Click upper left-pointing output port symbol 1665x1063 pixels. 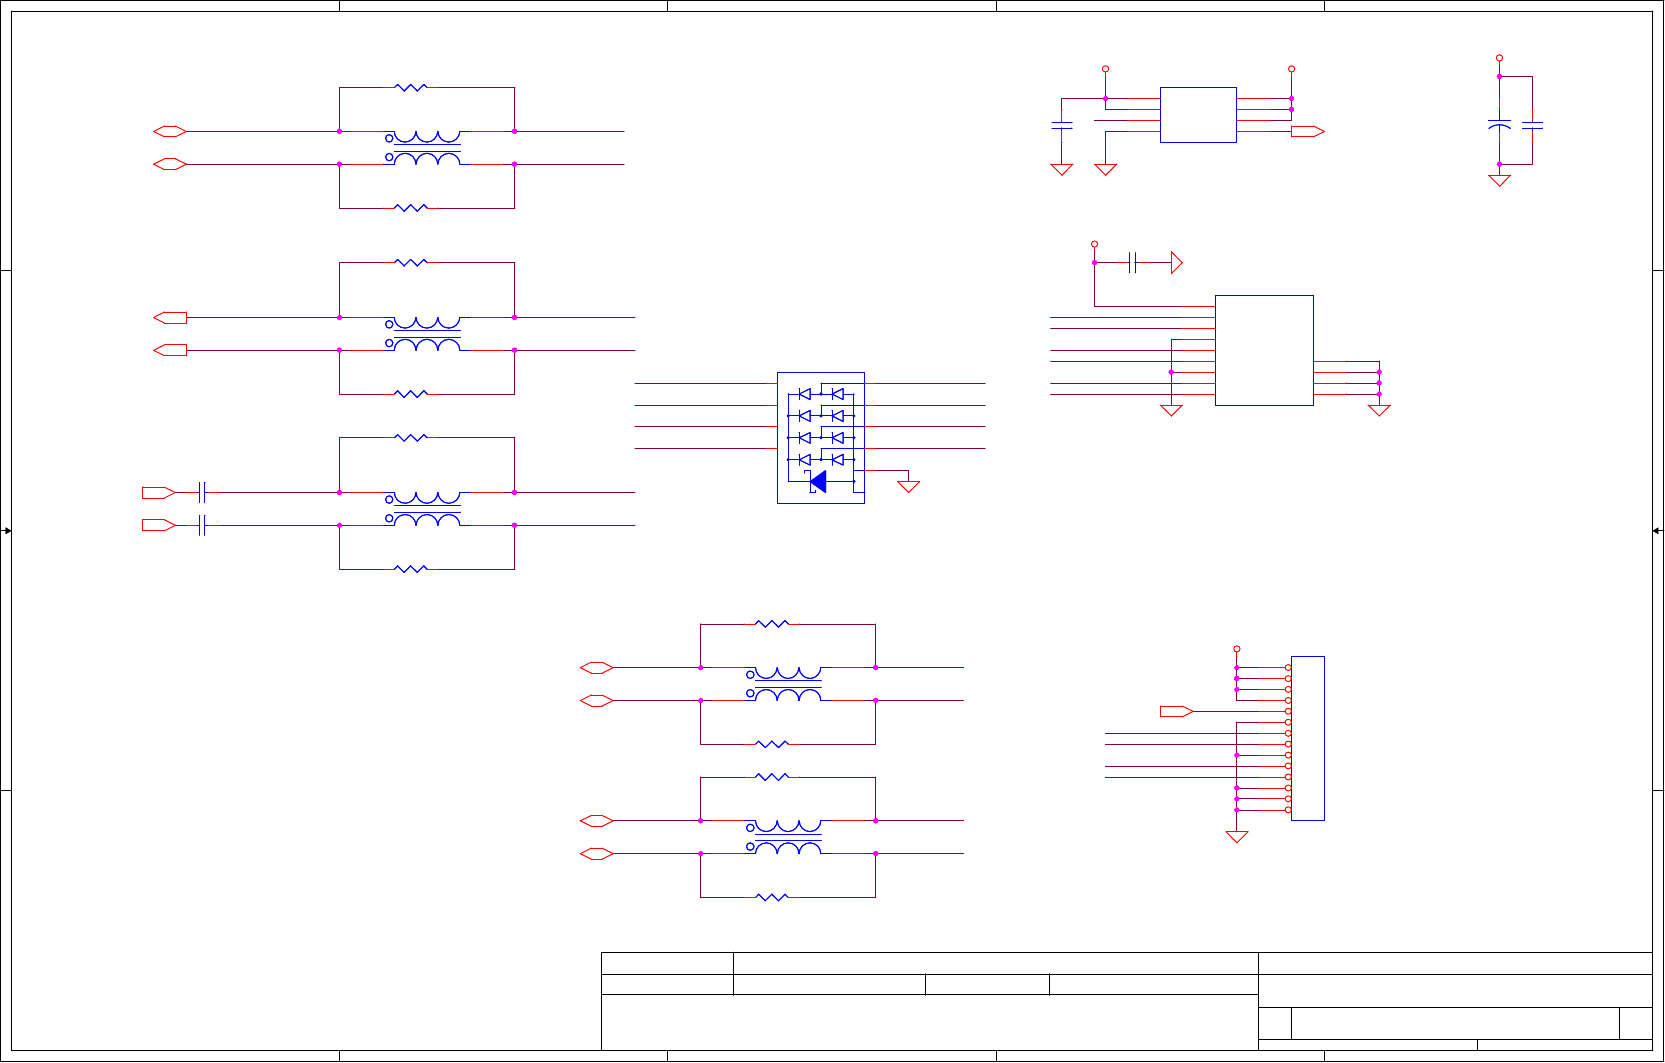(x=170, y=317)
